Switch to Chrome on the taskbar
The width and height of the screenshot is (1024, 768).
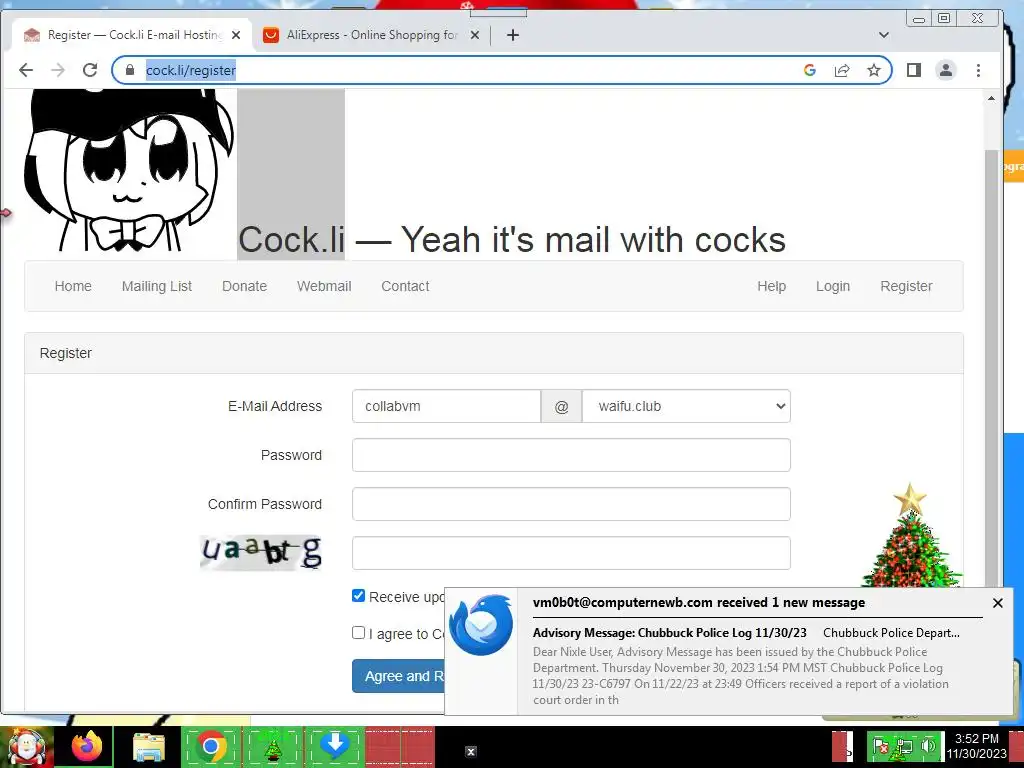point(210,746)
